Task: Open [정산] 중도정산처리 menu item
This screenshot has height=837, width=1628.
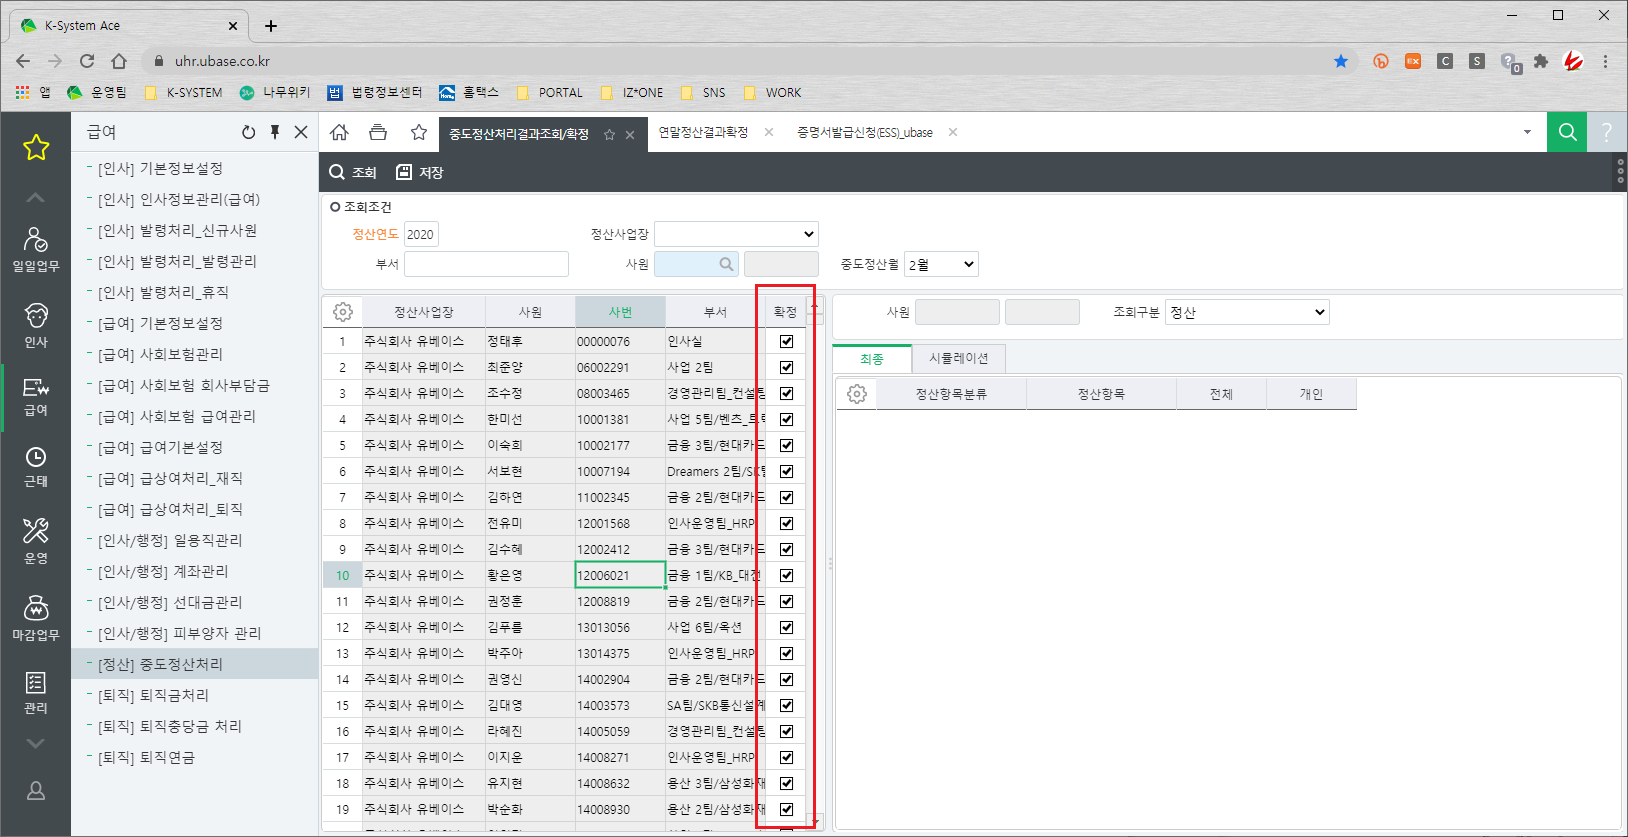Action: point(195,664)
